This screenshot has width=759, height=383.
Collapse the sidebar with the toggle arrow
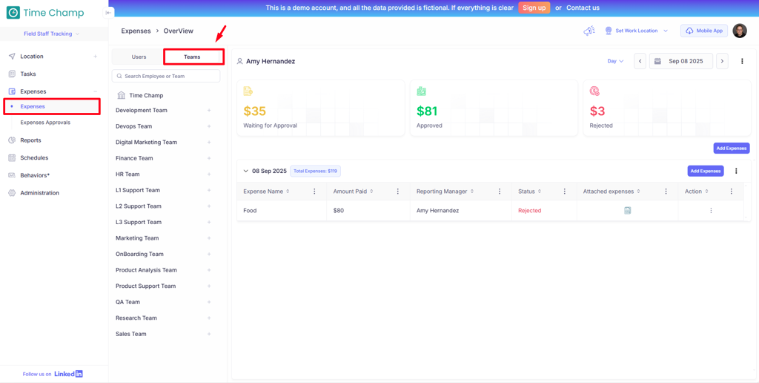tap(108, 13)
